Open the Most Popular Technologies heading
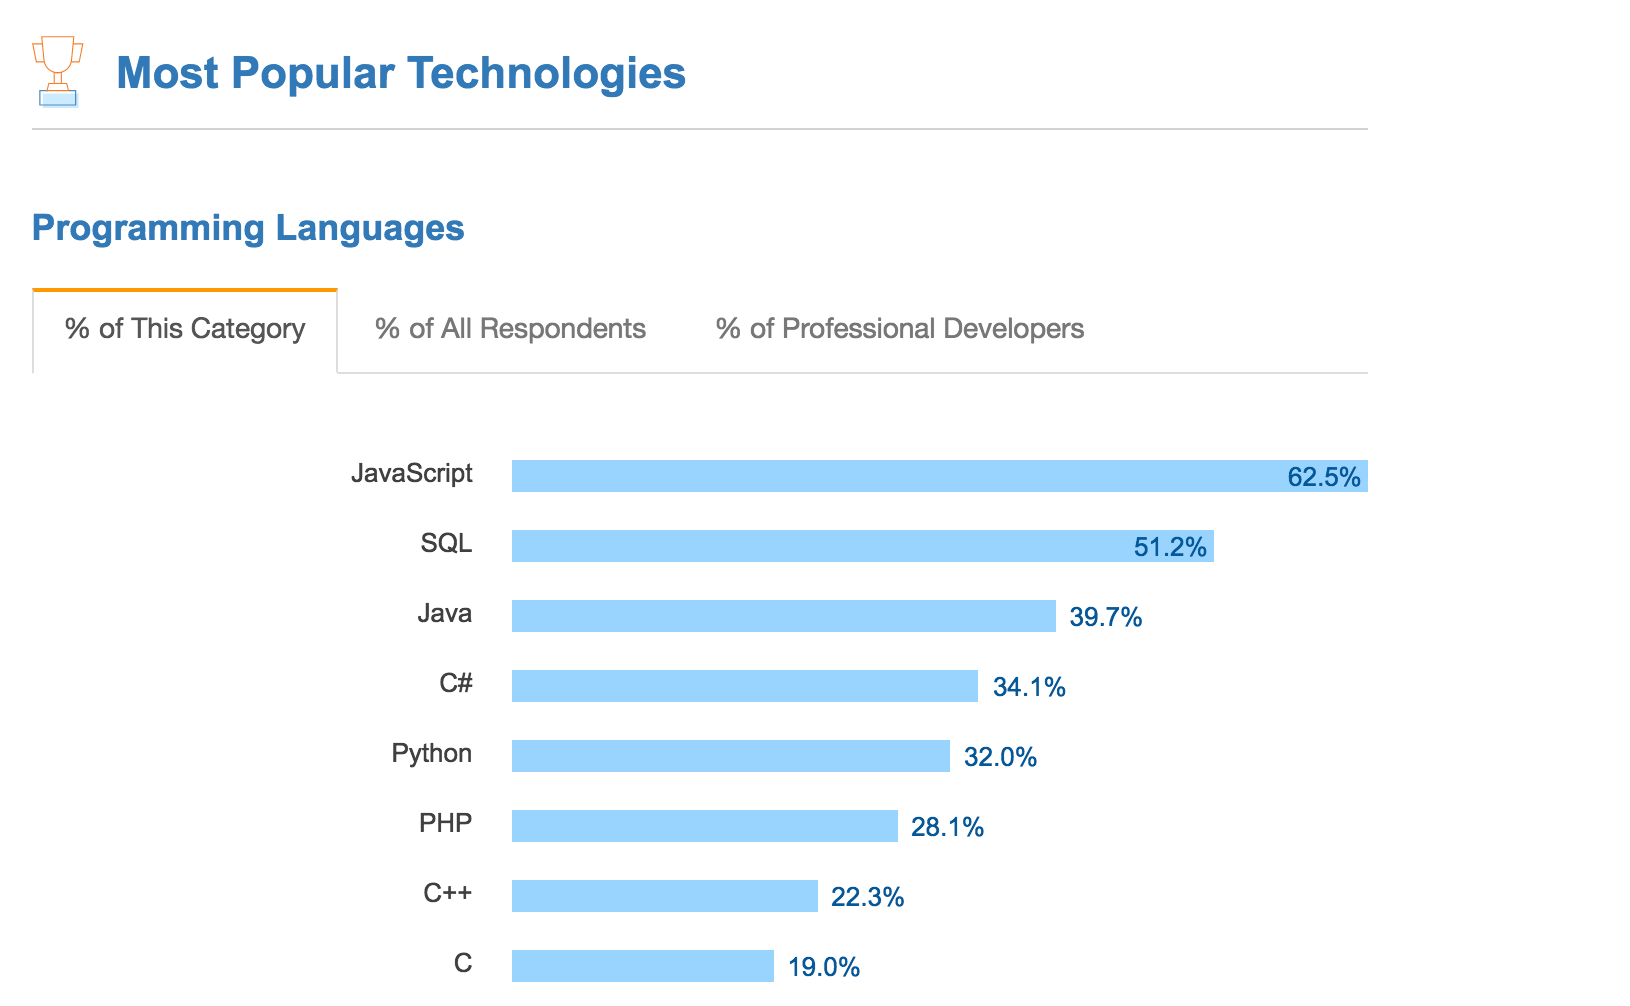Viewport: 1630px width, 1006px height. pos(401,73)
